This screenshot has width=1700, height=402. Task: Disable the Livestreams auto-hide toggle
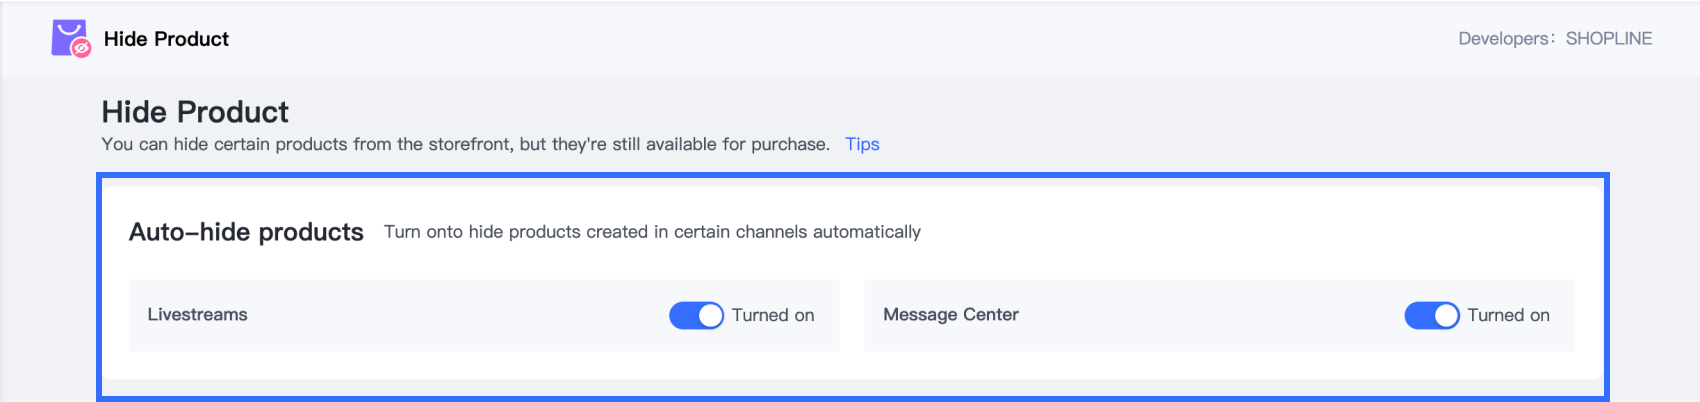pos(696,315)
